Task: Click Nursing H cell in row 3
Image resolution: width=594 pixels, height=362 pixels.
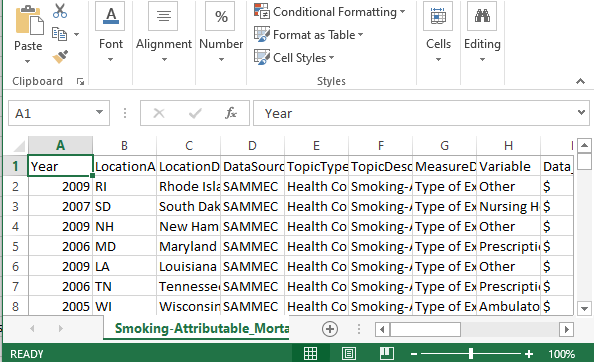Action: click(508, 206)
